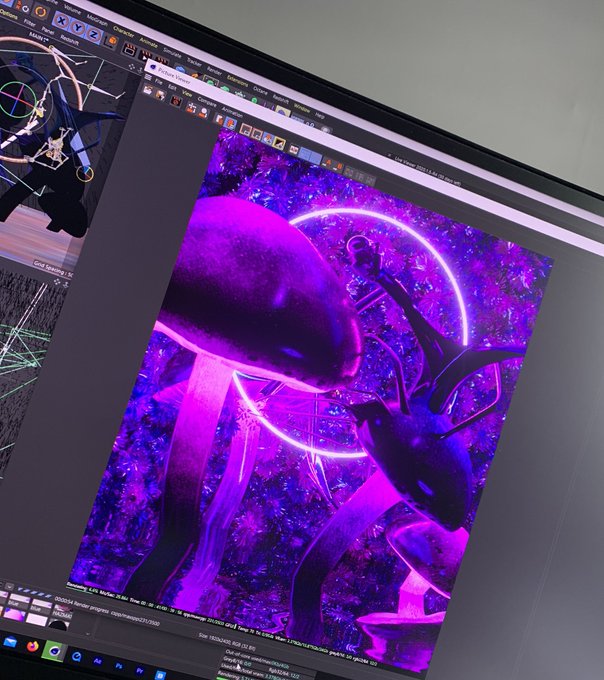The image size is (604, 680).
Task: Open the Animate menu
Action: [x=149, y=42]
